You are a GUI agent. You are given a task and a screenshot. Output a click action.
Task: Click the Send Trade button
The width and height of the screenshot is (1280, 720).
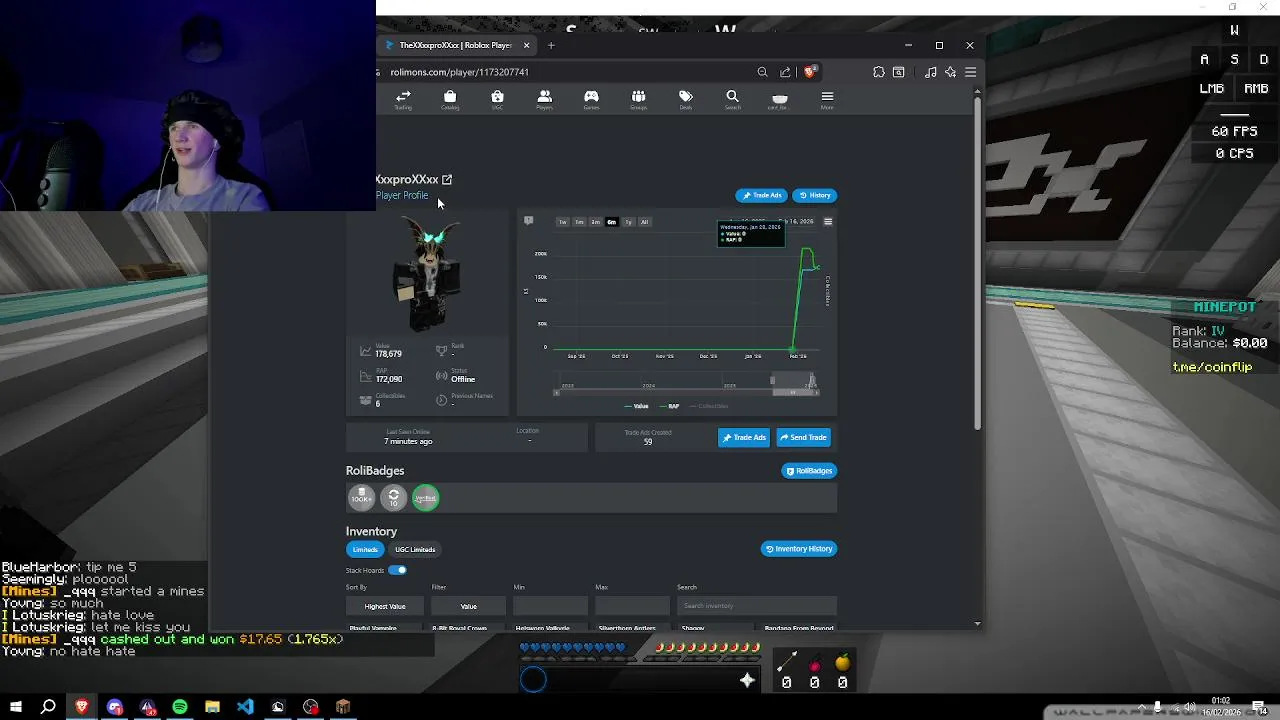pyautogui.click(x=804, y=437)
